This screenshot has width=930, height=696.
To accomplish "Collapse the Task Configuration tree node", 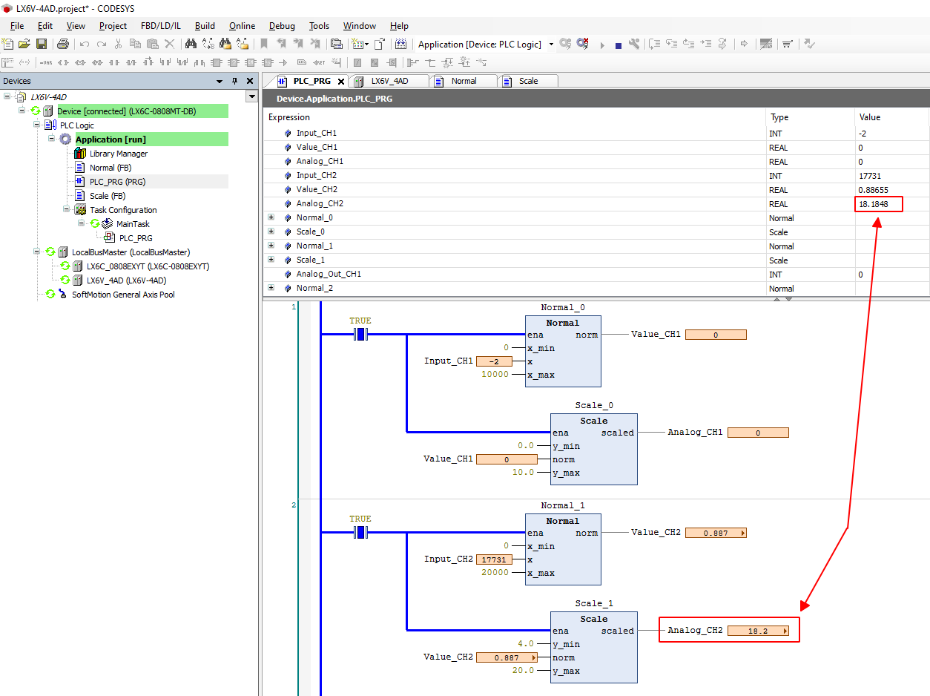I will coord(68,210).
